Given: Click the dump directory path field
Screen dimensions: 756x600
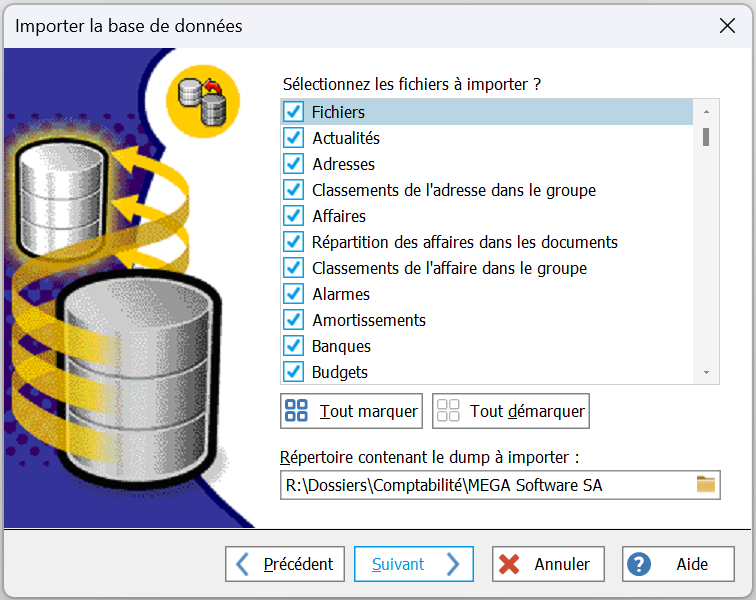Looking at the screenshot, I should pos(485,486).
